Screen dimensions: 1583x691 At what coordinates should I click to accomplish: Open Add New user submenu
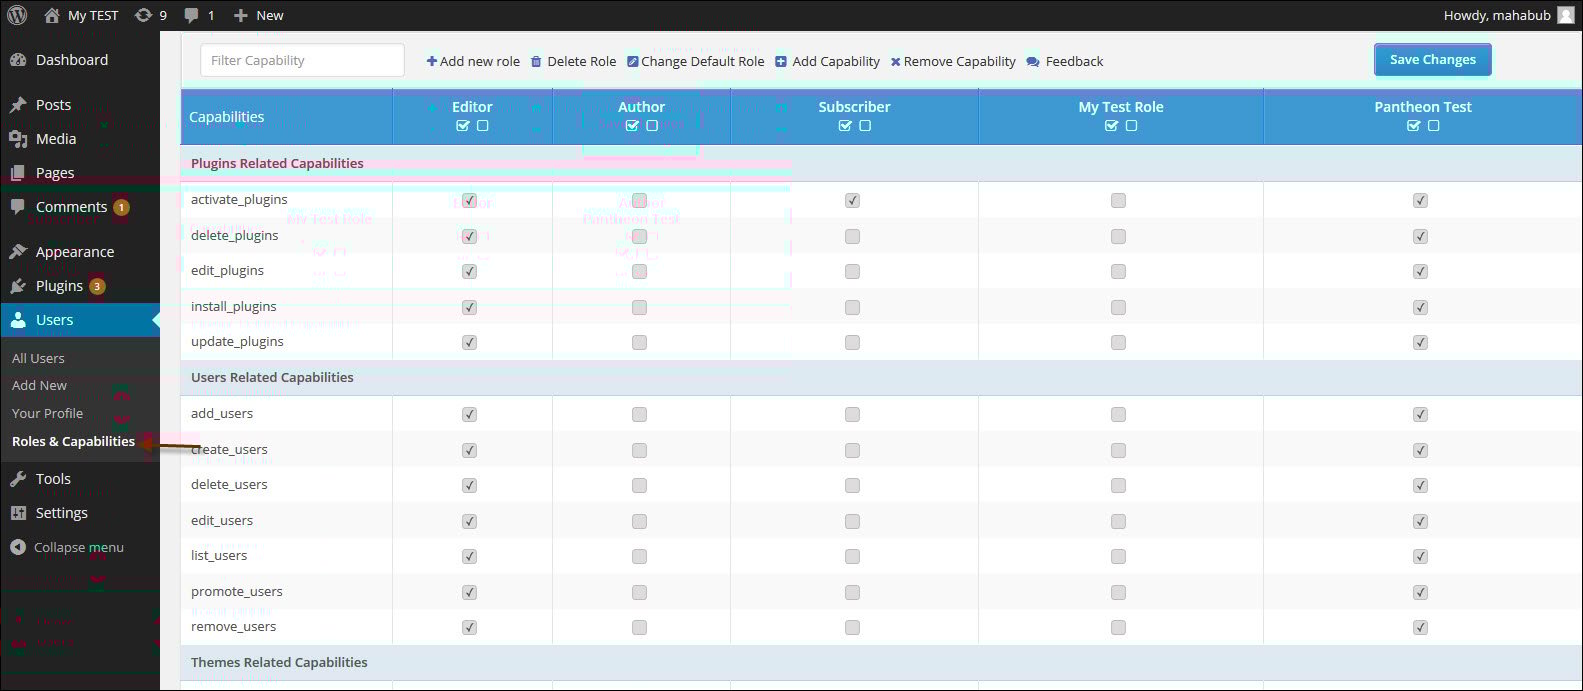coord(39,386)
